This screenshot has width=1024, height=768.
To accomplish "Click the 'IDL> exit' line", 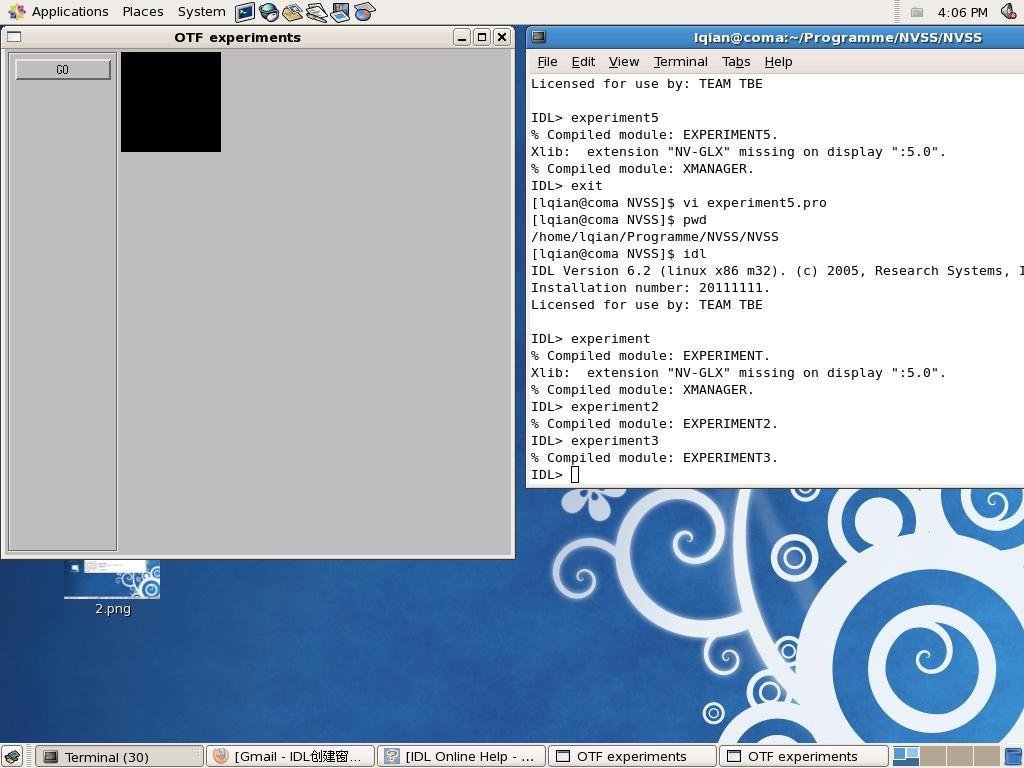I will pos(567,186).
